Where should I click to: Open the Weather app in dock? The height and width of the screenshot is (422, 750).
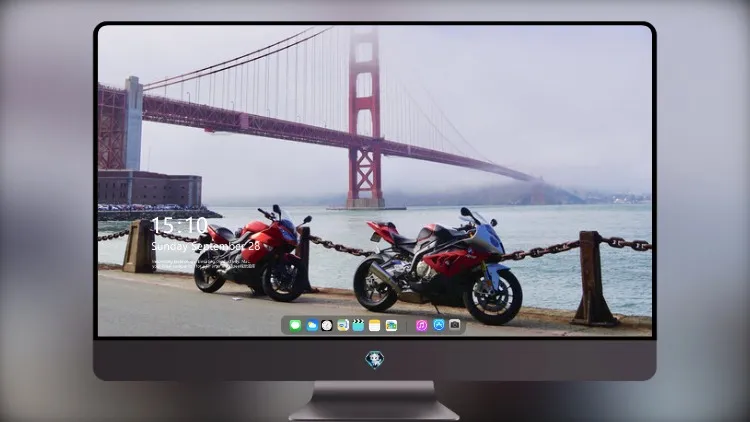point(312,326)
